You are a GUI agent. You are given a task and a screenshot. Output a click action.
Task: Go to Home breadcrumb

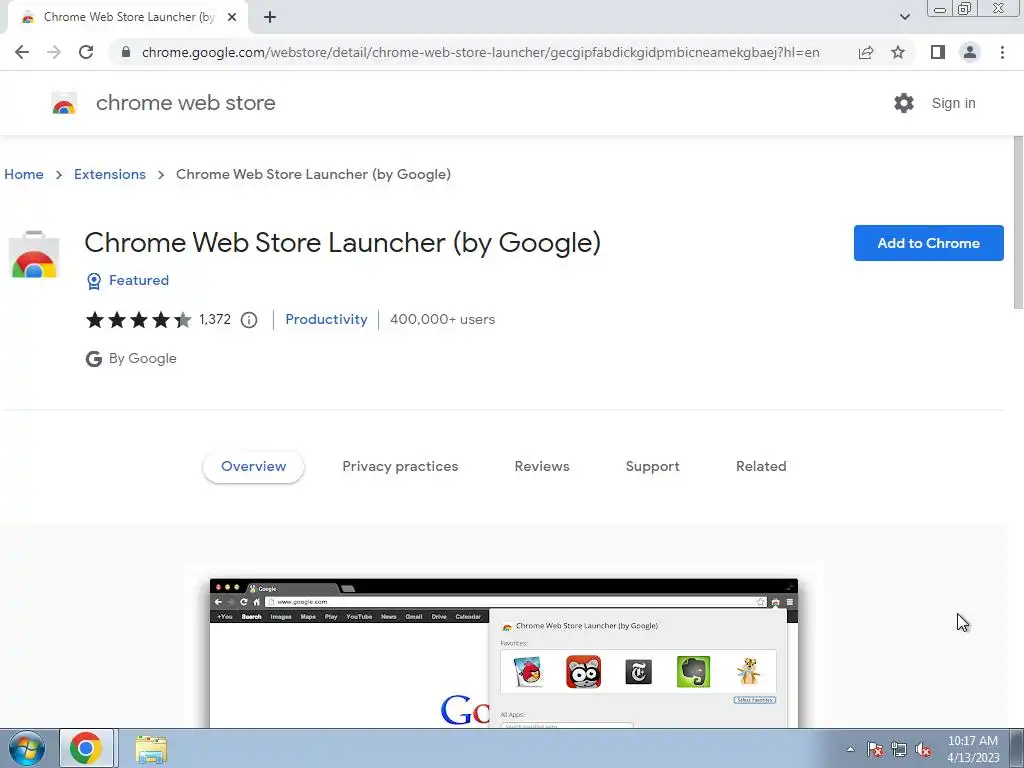tap(24, 174)
